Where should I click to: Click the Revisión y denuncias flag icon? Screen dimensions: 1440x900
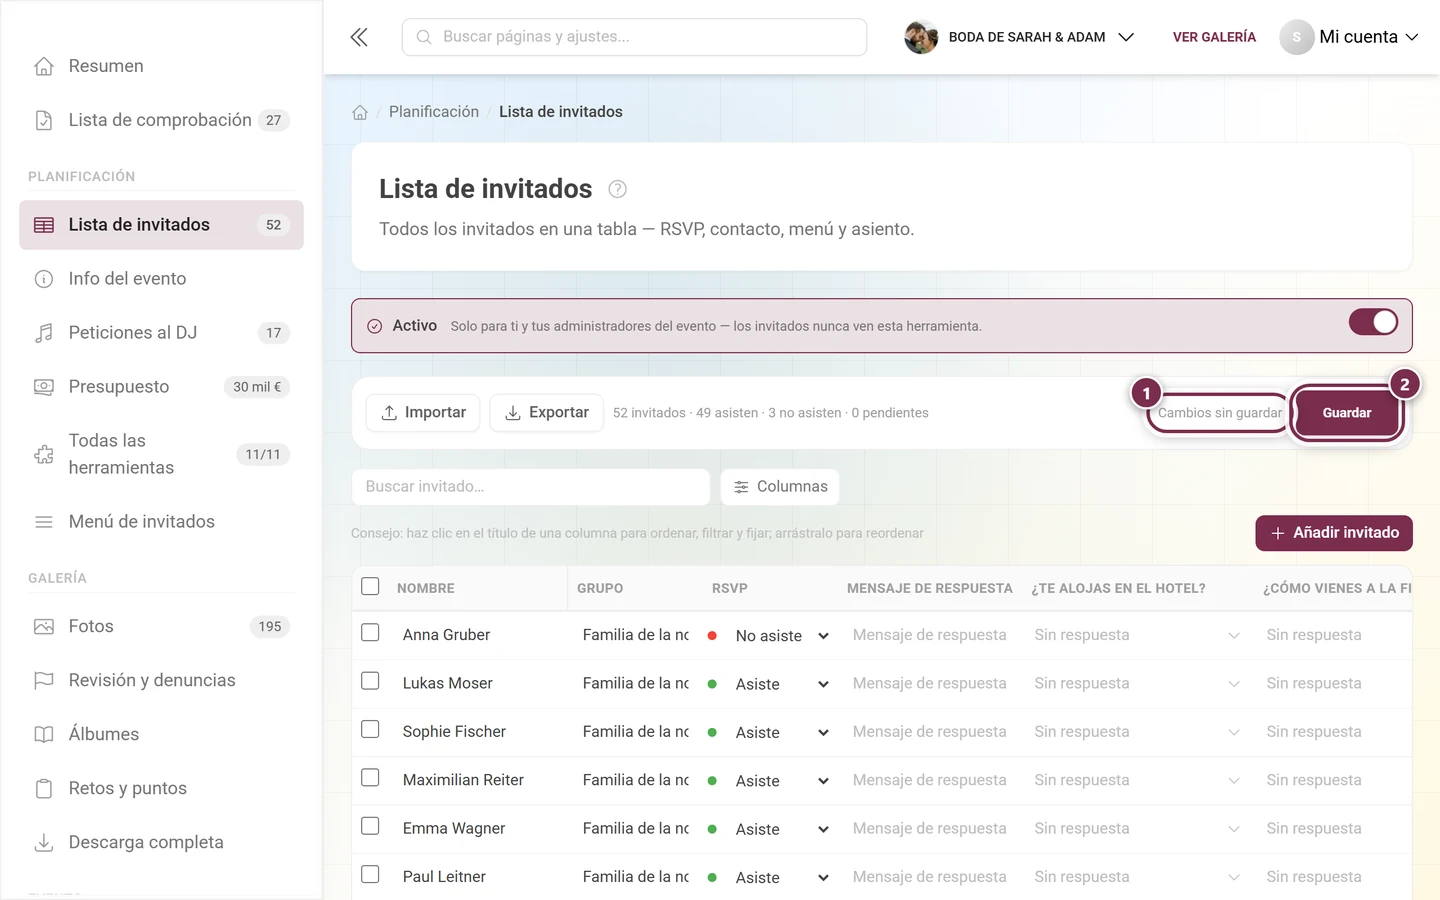tap(44, 680)
